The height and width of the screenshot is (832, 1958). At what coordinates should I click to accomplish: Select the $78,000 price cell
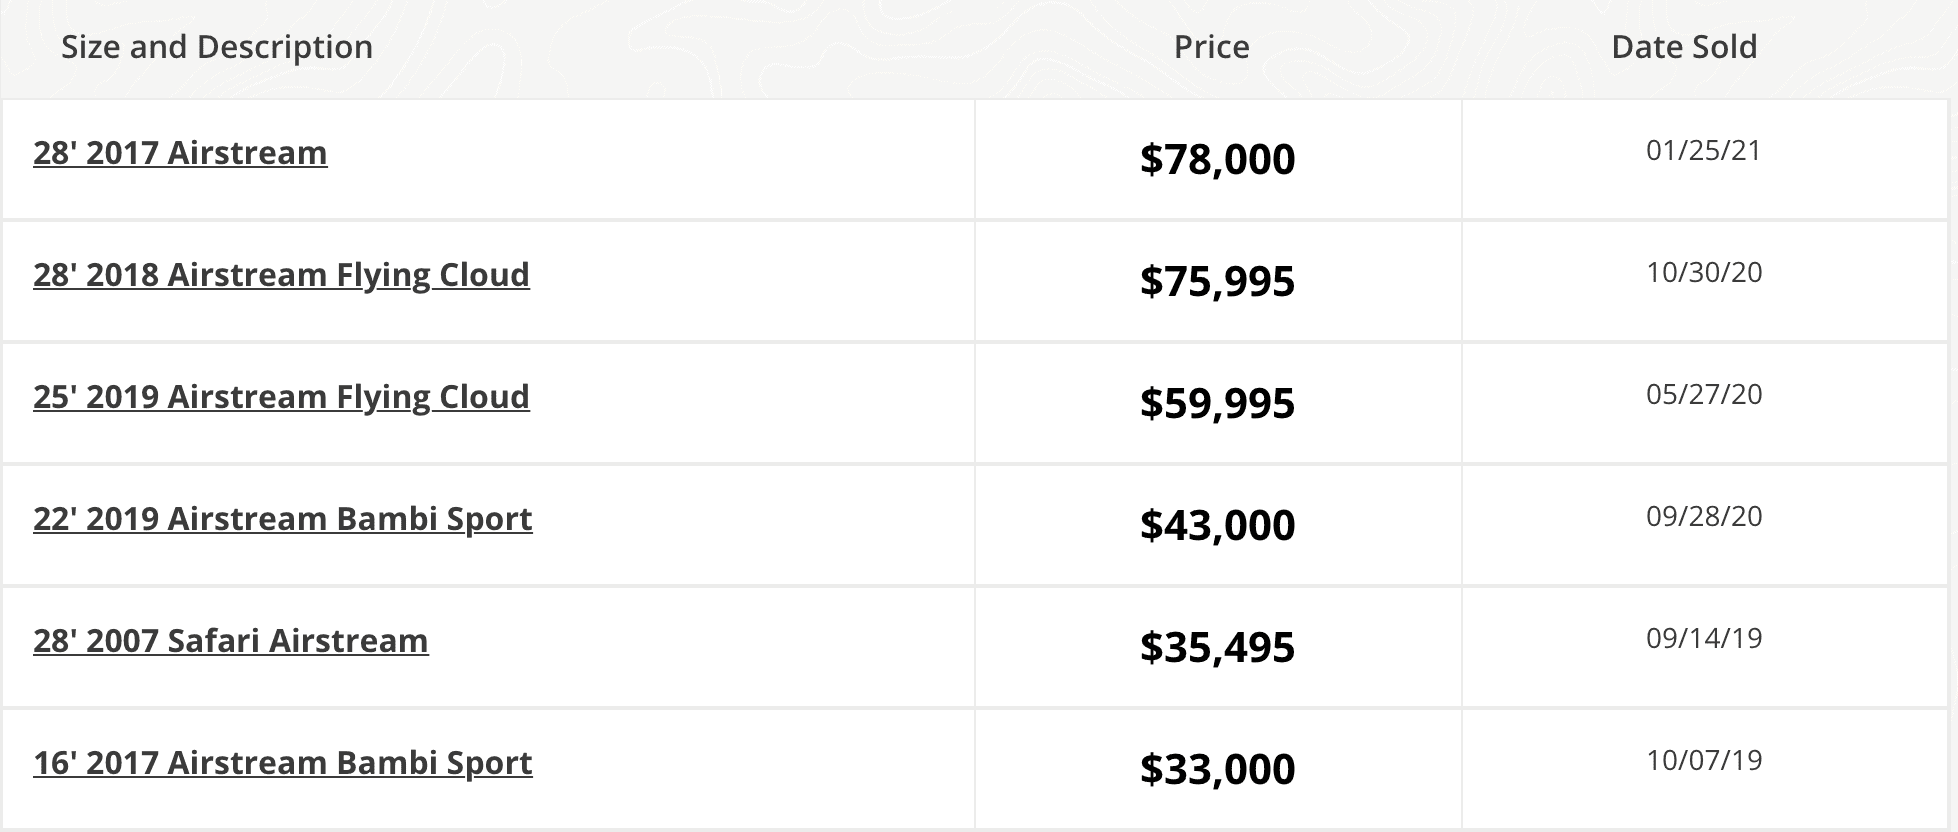click(x=1217, y=159)
